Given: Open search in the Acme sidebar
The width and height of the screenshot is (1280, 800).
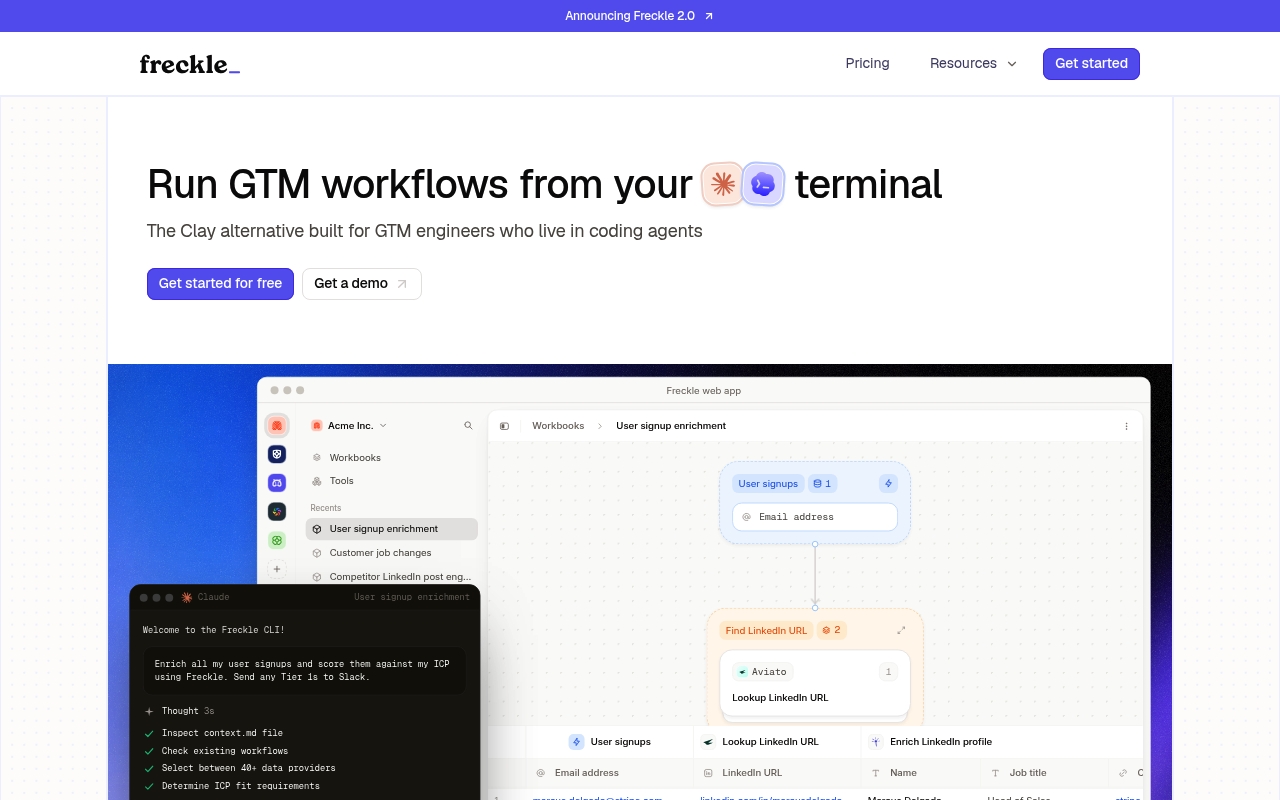Looking at the screenshot, I should 468,426.
